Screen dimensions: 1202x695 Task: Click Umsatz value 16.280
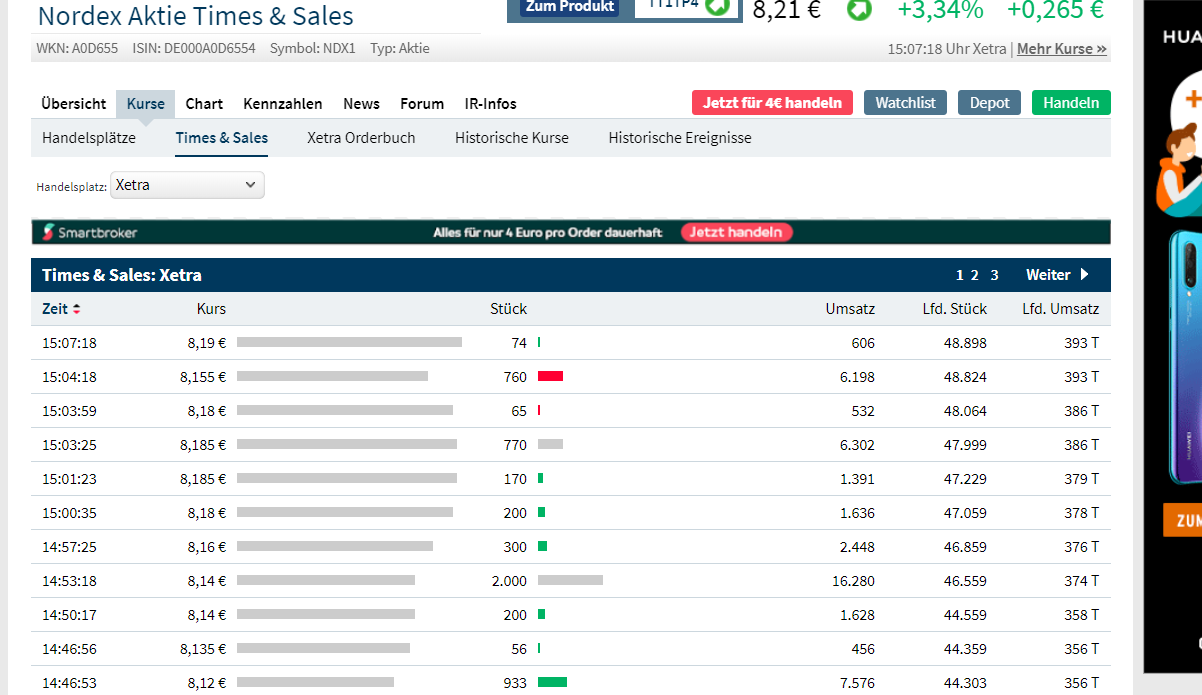[x=853, y=581]
